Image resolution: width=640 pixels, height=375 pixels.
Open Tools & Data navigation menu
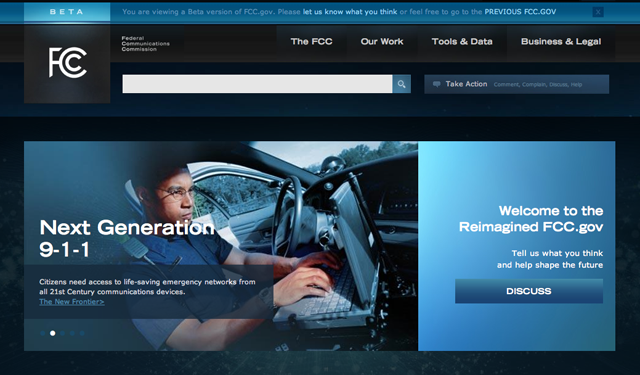[462, 42]
